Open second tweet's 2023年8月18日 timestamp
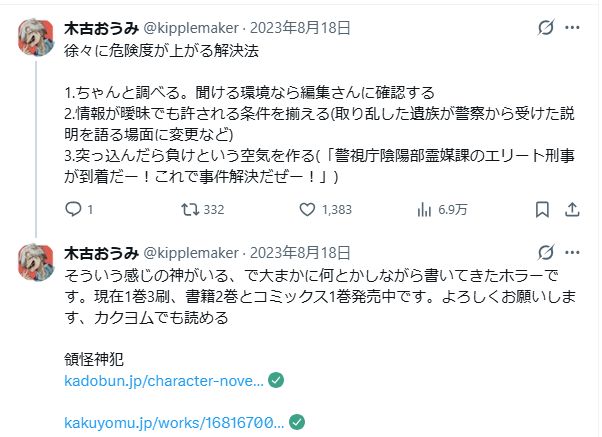Viewport: 602px width, 437px height. 304,251
